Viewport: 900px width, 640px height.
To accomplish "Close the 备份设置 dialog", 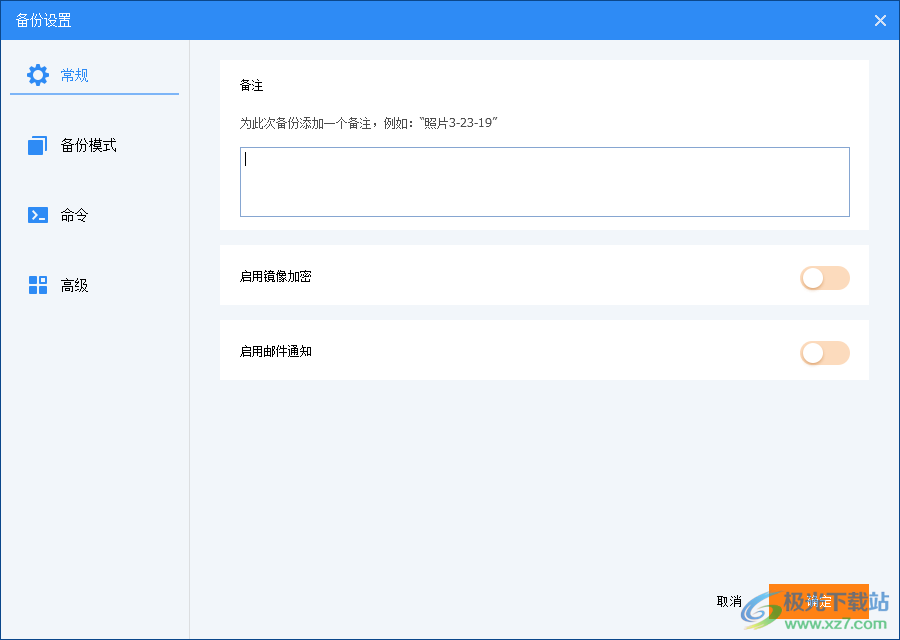I will [880, 21].
